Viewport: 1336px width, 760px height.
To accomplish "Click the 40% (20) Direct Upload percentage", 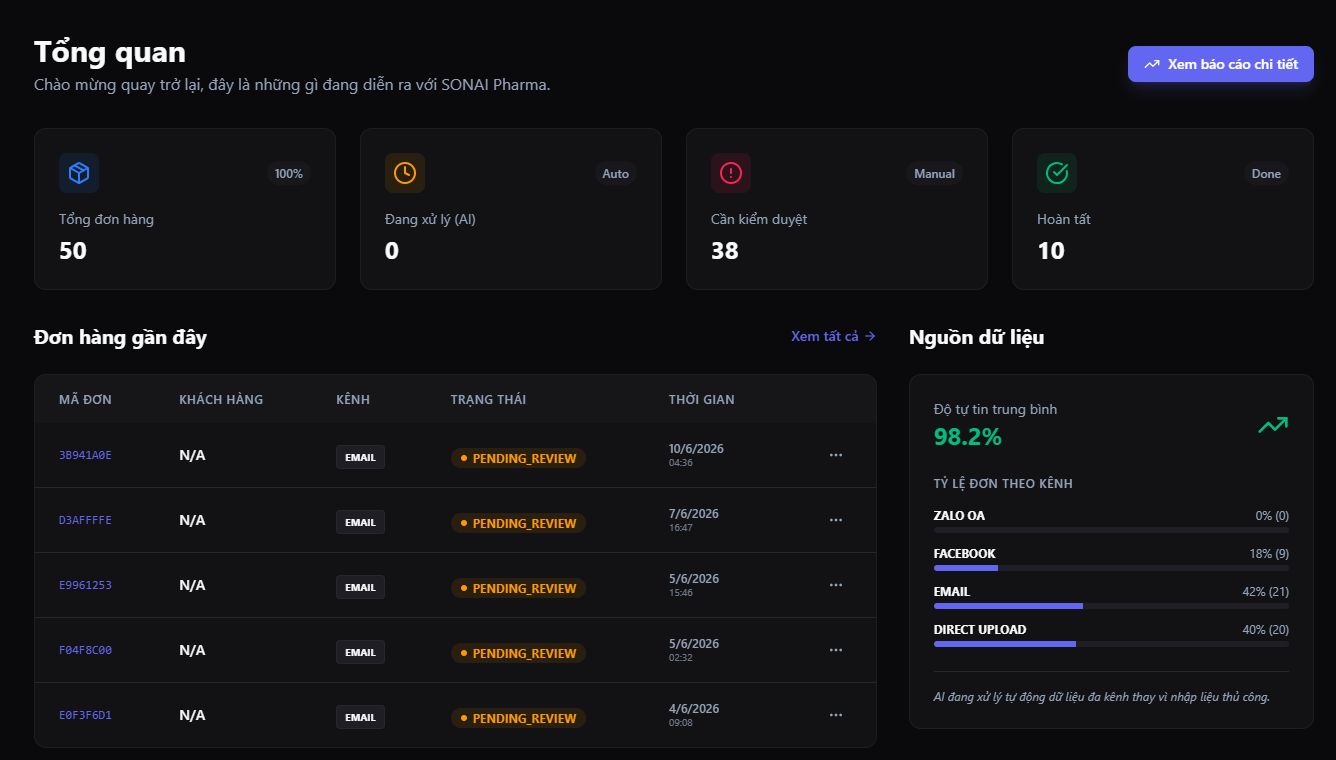I will 1265,630.
